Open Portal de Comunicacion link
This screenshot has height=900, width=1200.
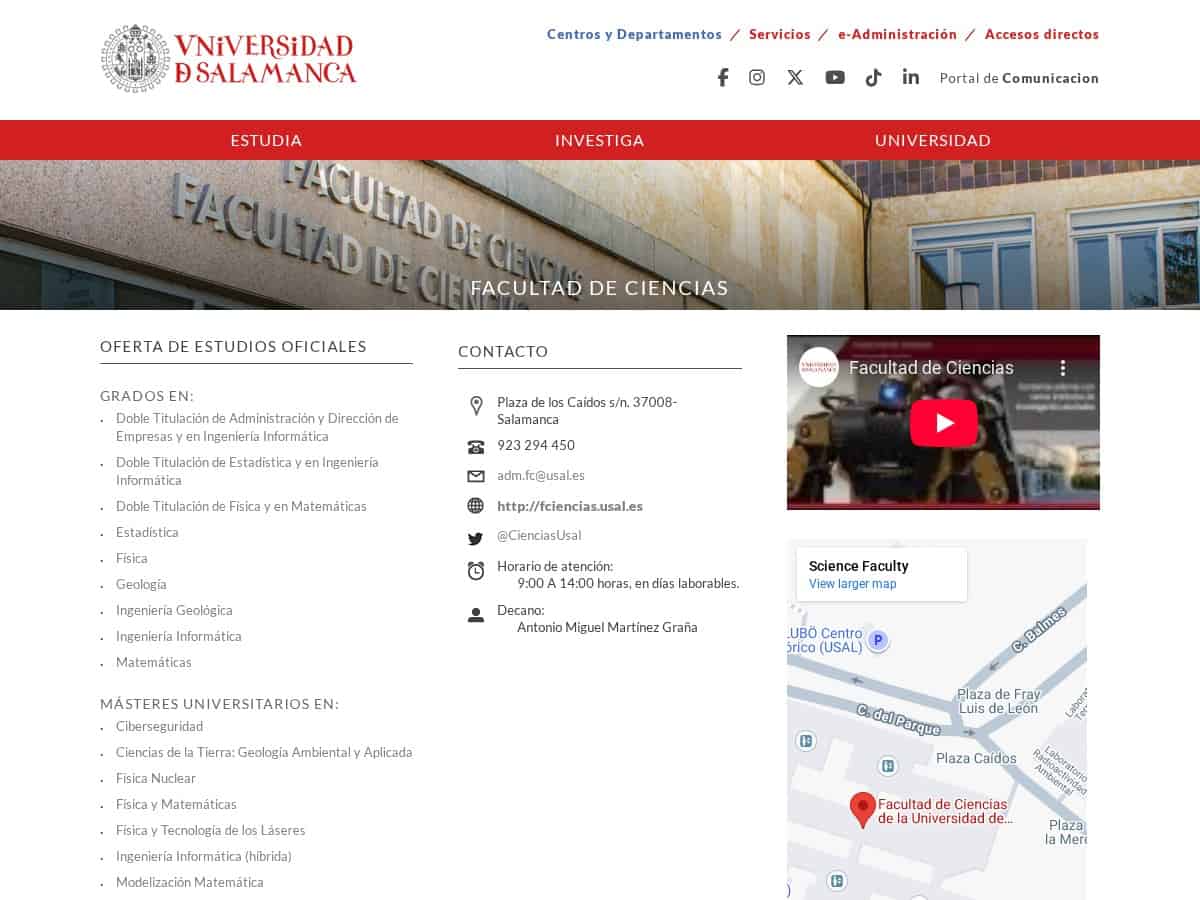pyautogui.click(x=1019, y=78)
